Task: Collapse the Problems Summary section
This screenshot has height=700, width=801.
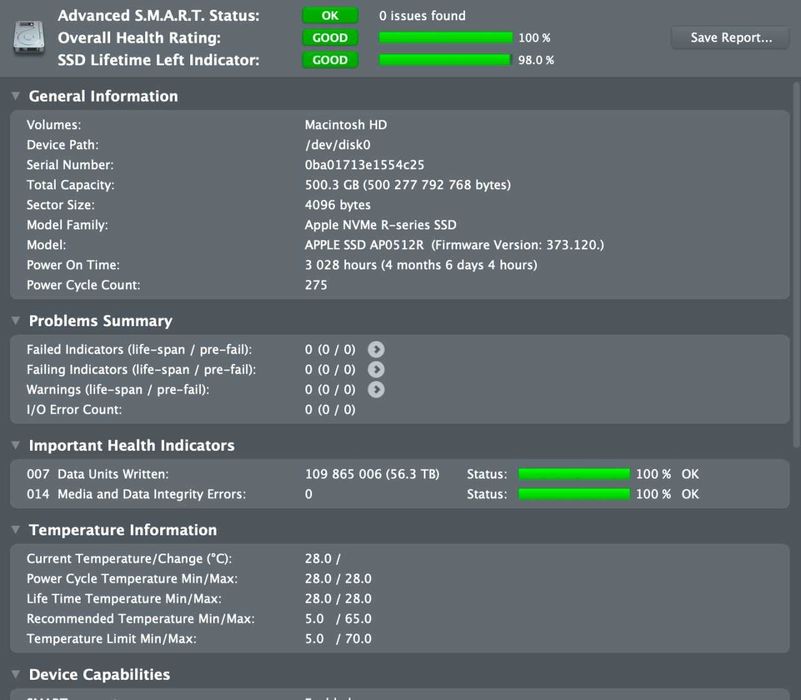Action: coord(16,320)
